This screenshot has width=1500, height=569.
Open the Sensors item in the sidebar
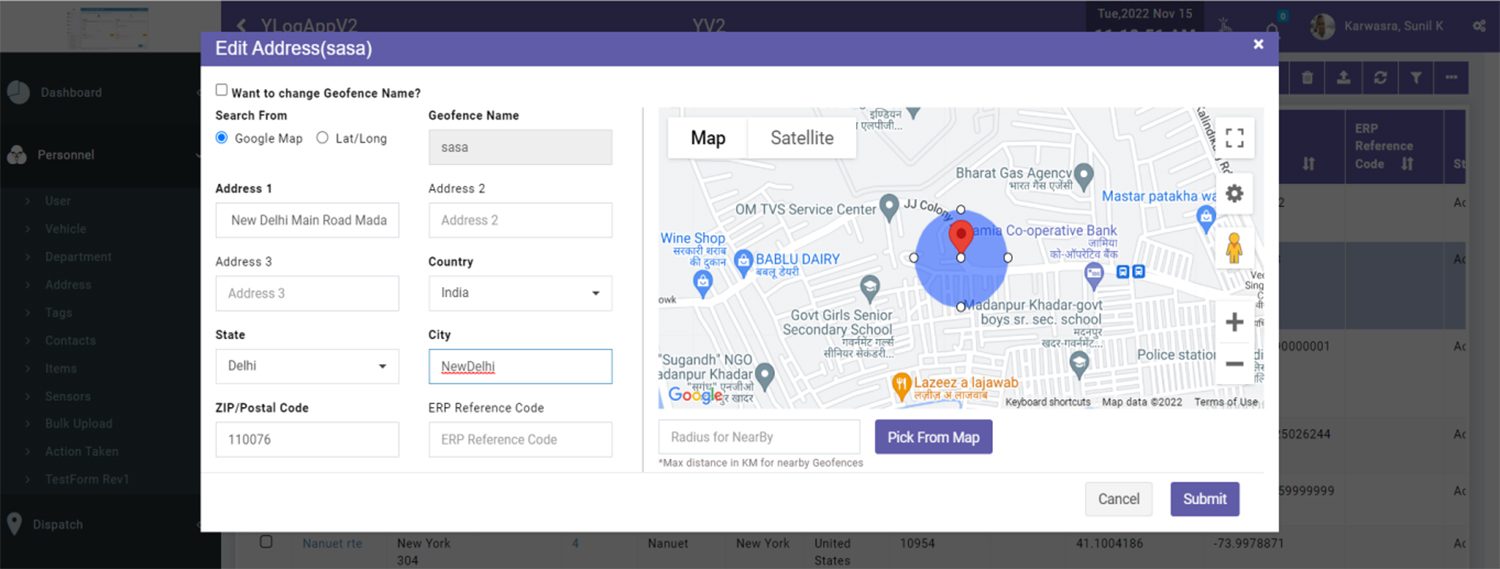pyautogui.click(x=68, y=397)
